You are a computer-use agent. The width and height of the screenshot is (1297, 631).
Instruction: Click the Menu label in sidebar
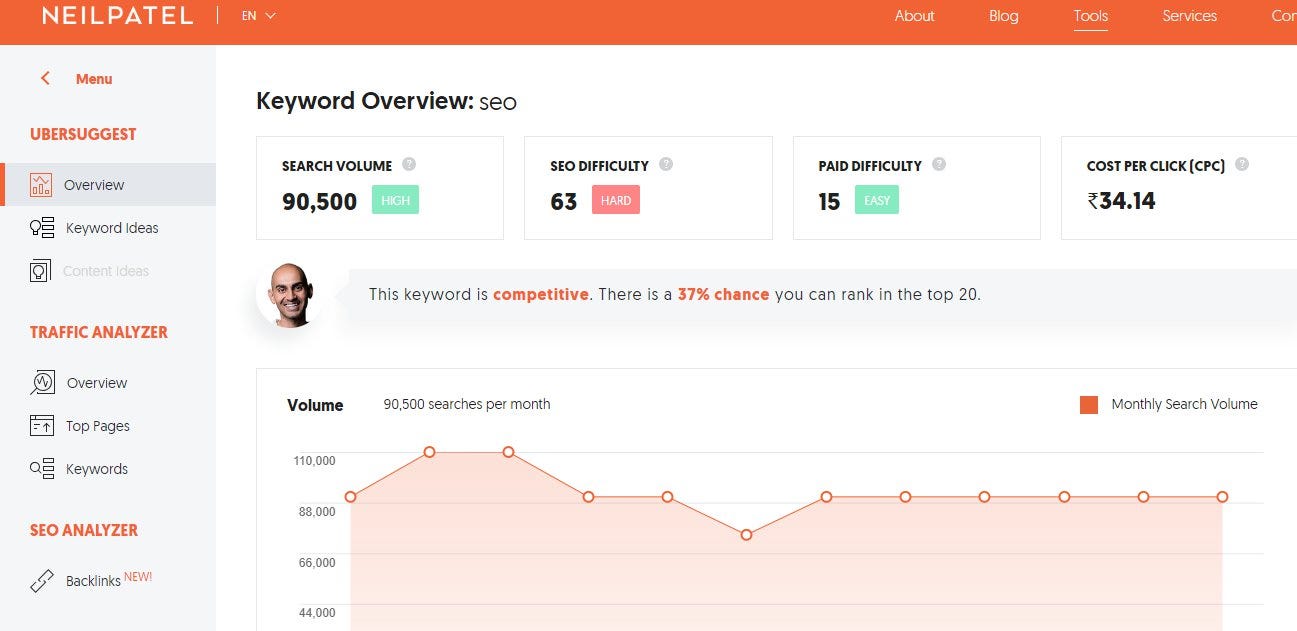(x=94, y=79)
